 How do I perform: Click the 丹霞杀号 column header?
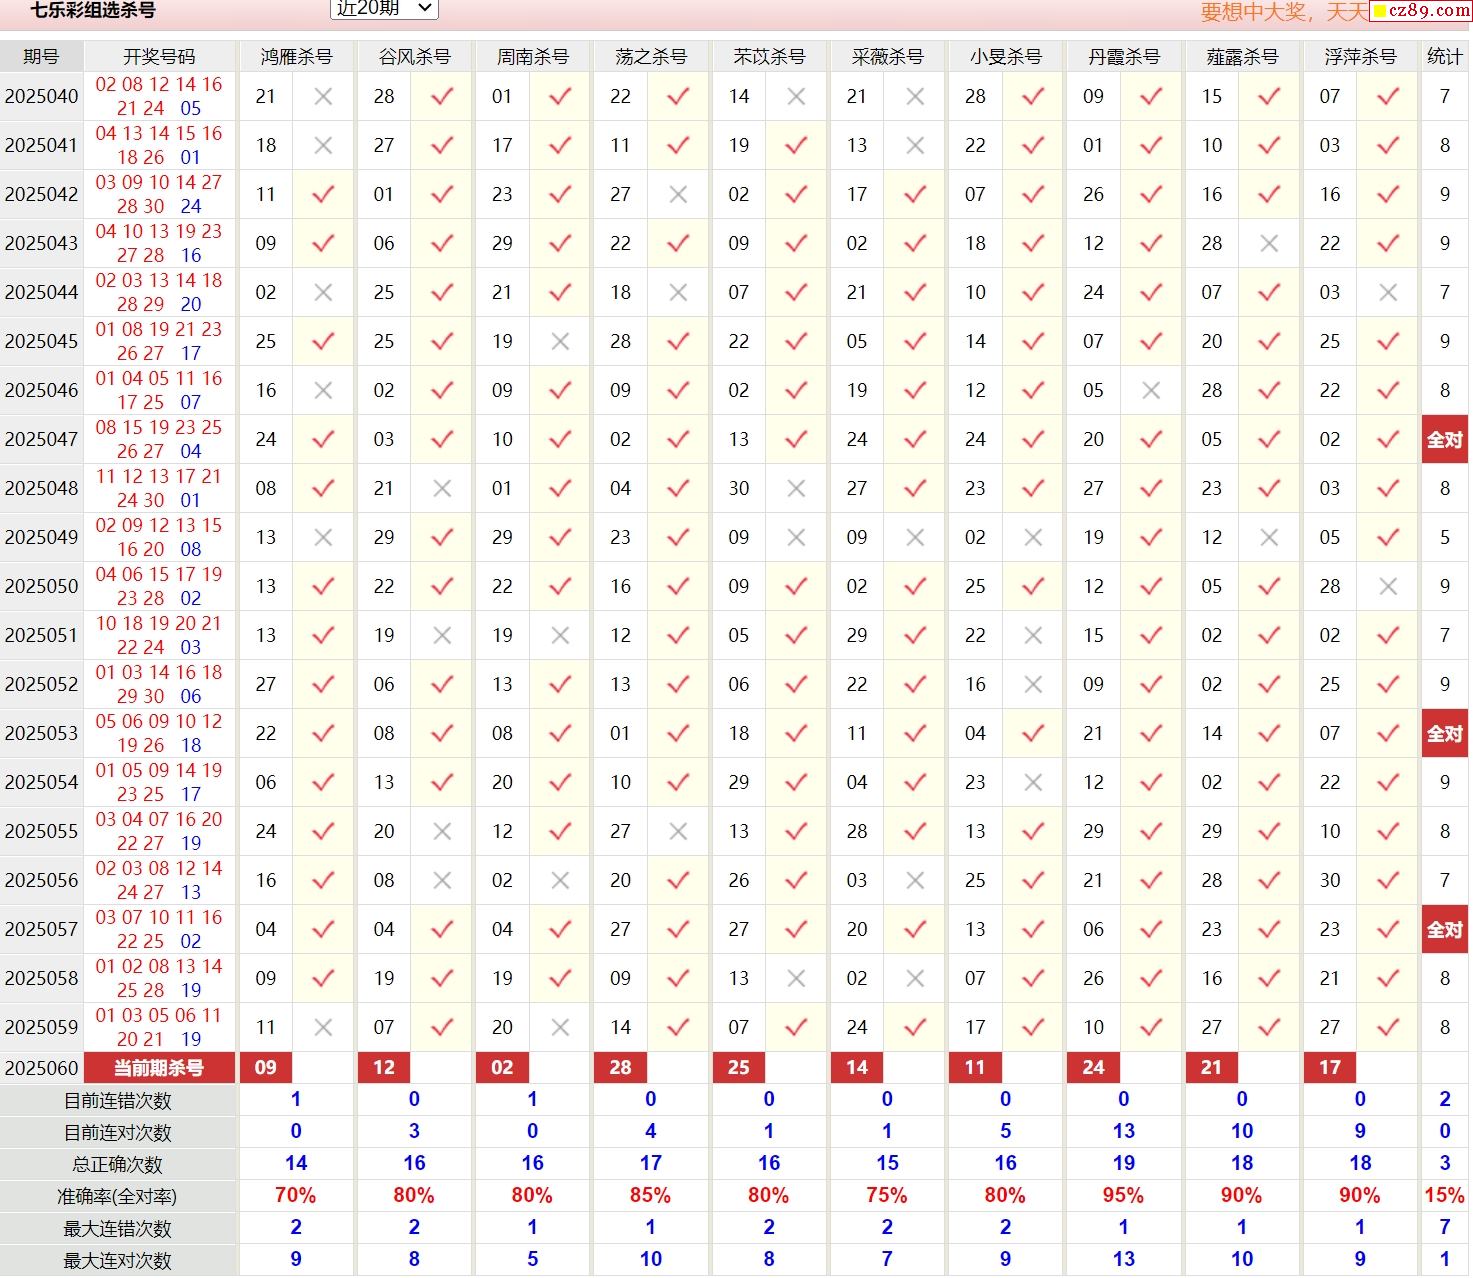tap(1123, 57)
